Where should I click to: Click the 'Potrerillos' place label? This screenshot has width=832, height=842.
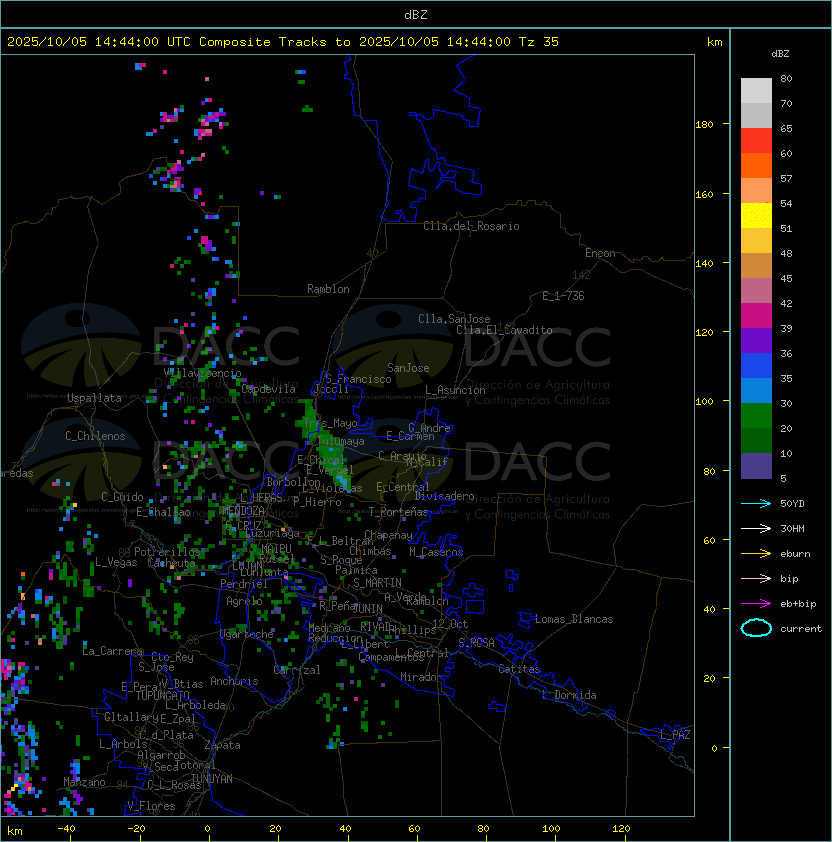point(167,552)
